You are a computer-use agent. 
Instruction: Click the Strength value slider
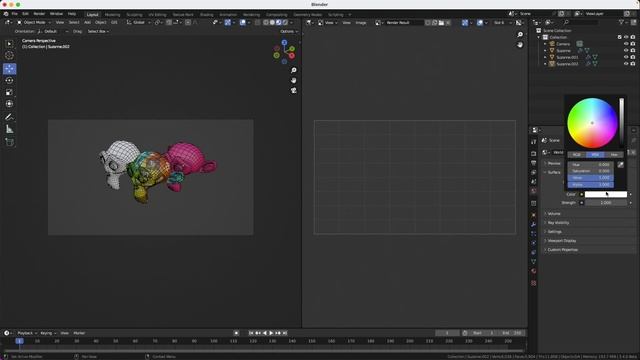[606, 202]
